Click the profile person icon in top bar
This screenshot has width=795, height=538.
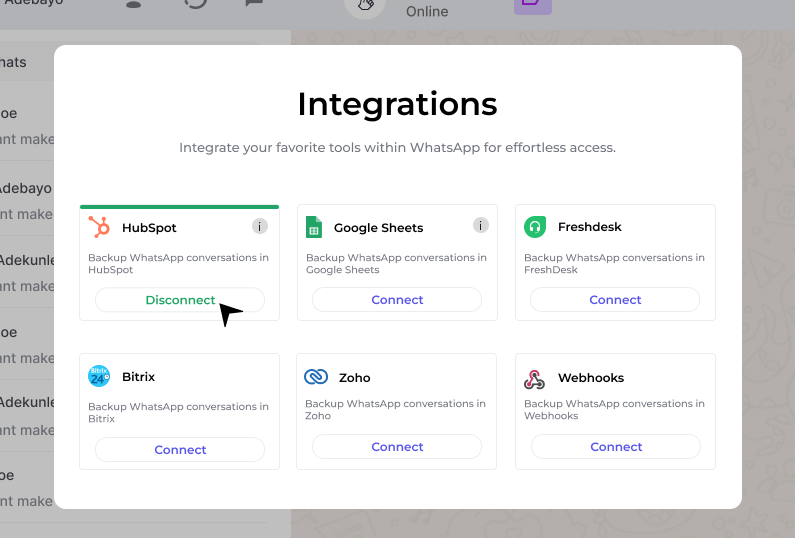(x=133, y=4)
